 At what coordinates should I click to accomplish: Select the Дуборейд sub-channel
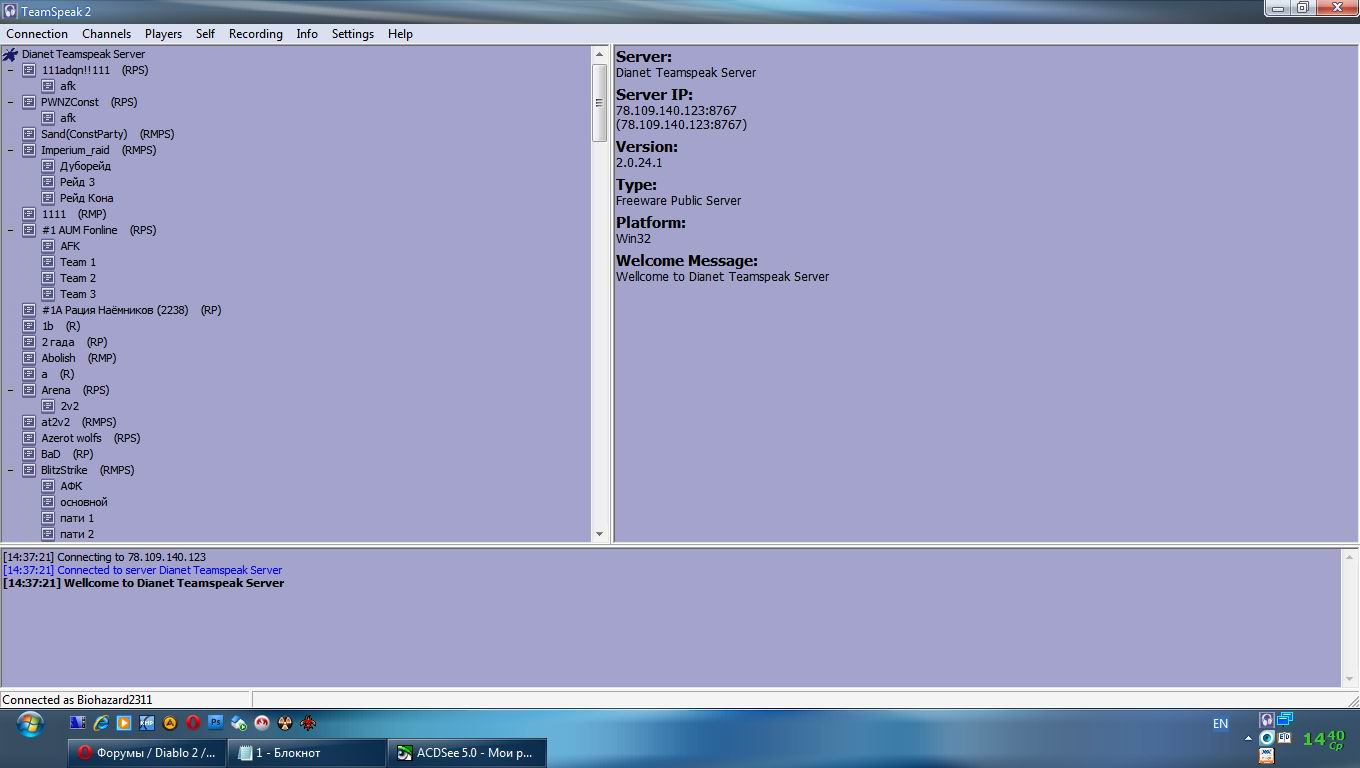coord(85,166)
